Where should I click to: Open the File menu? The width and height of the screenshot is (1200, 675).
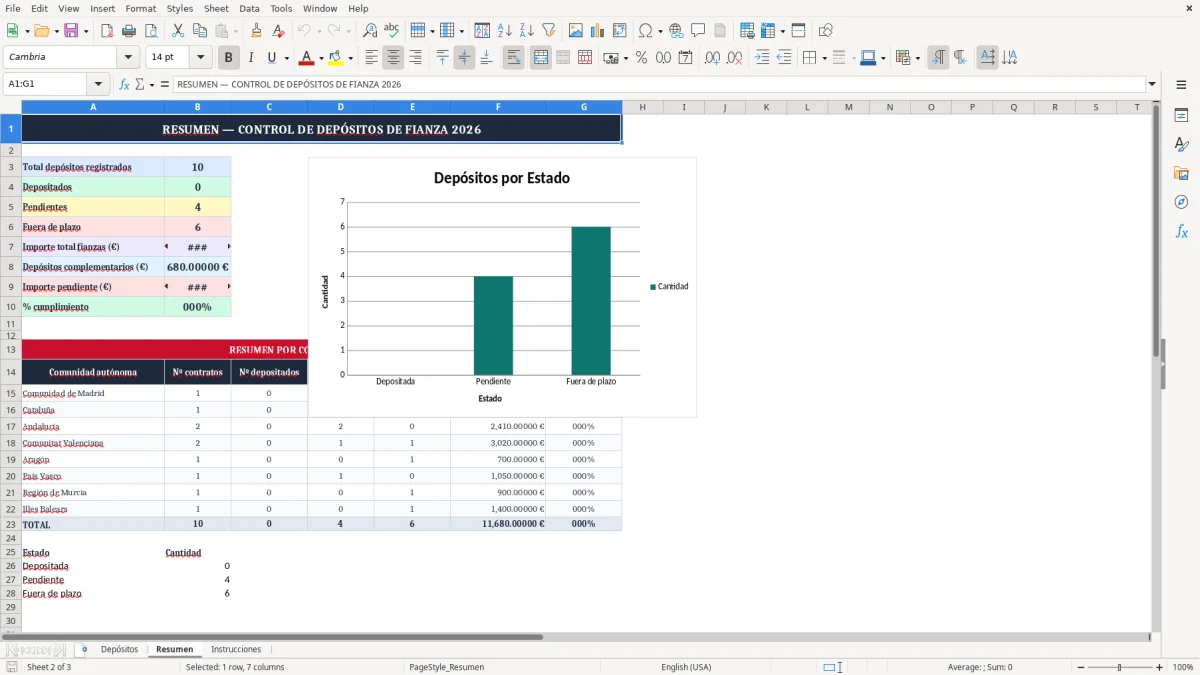[x=12, y=8]
